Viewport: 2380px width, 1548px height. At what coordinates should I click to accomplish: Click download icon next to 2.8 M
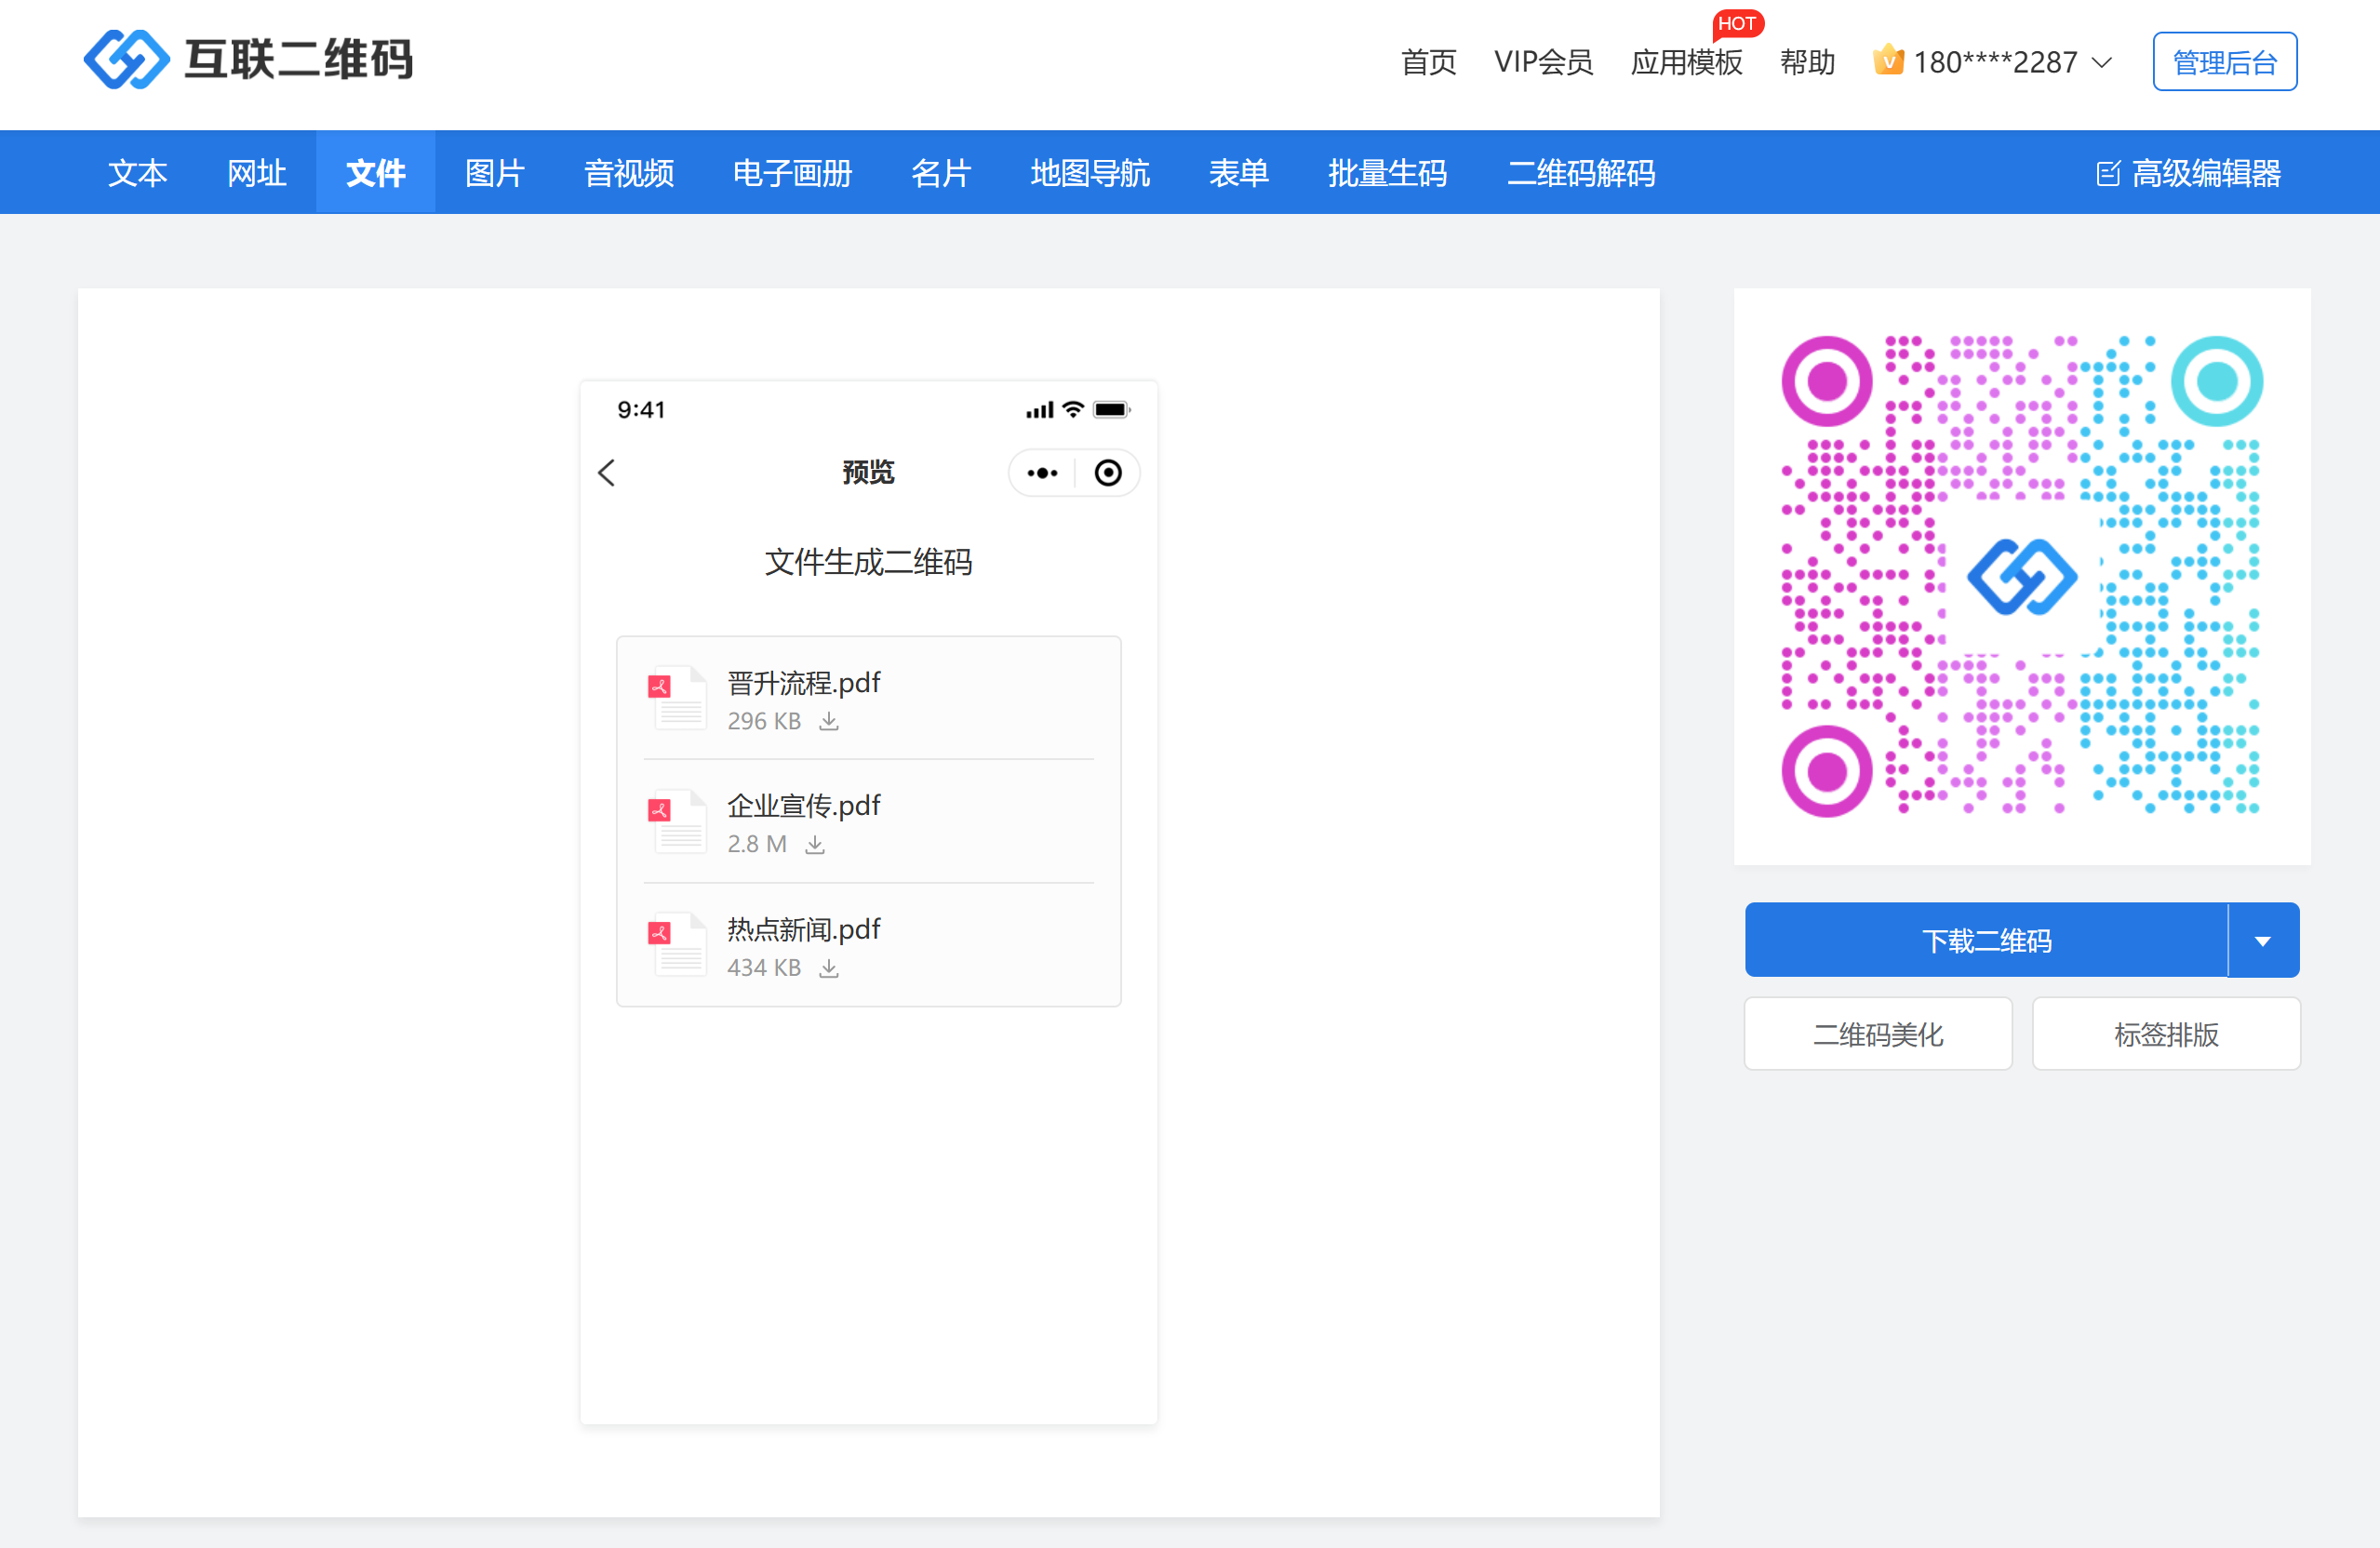[815, 845]
